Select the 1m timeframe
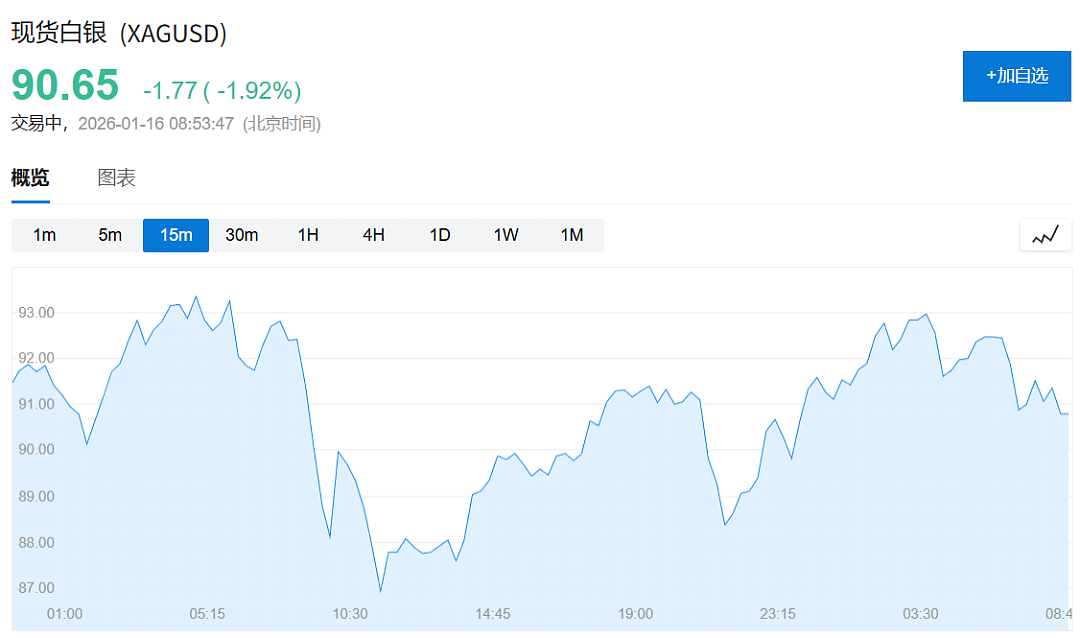The height and width of the screenshot is (638, 1080). point(44,235)
